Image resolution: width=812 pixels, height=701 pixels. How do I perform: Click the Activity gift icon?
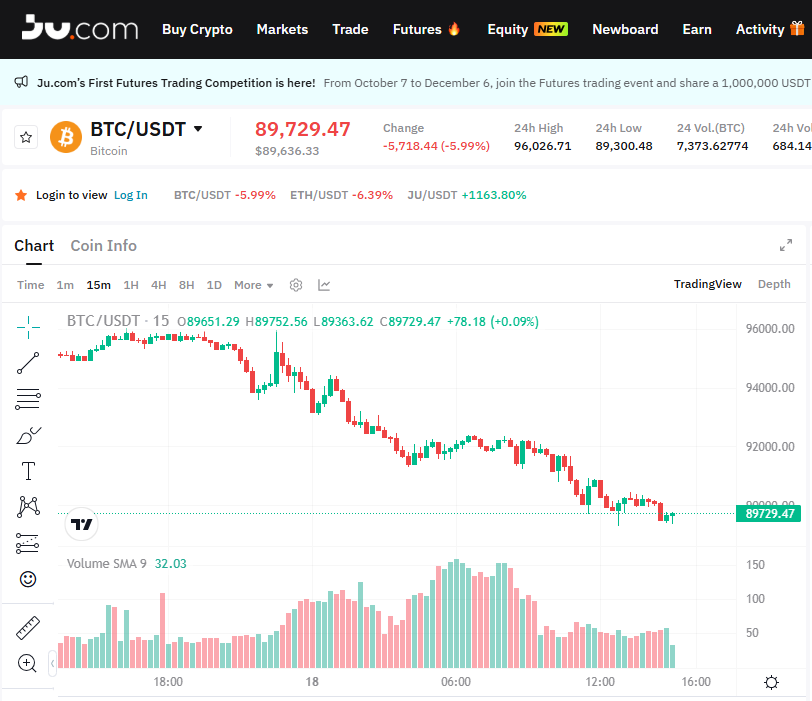click(x=797, y=28)
